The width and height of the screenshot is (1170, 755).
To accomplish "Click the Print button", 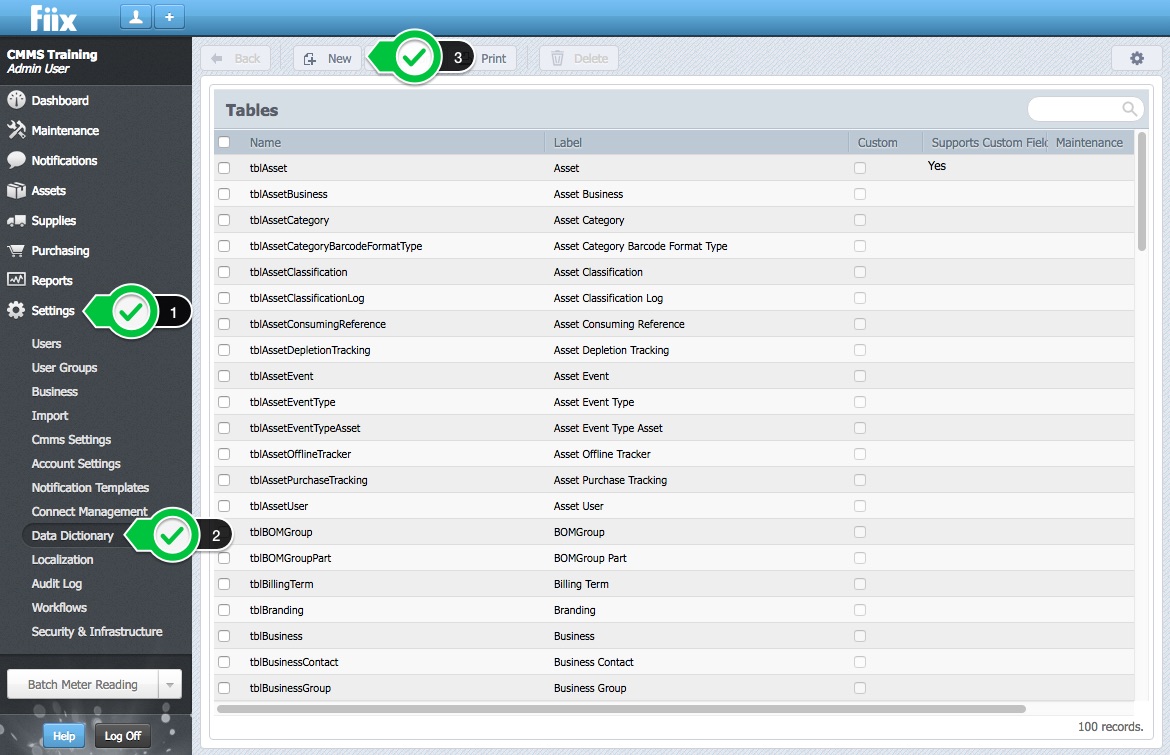I will click(x=493, y=58).
